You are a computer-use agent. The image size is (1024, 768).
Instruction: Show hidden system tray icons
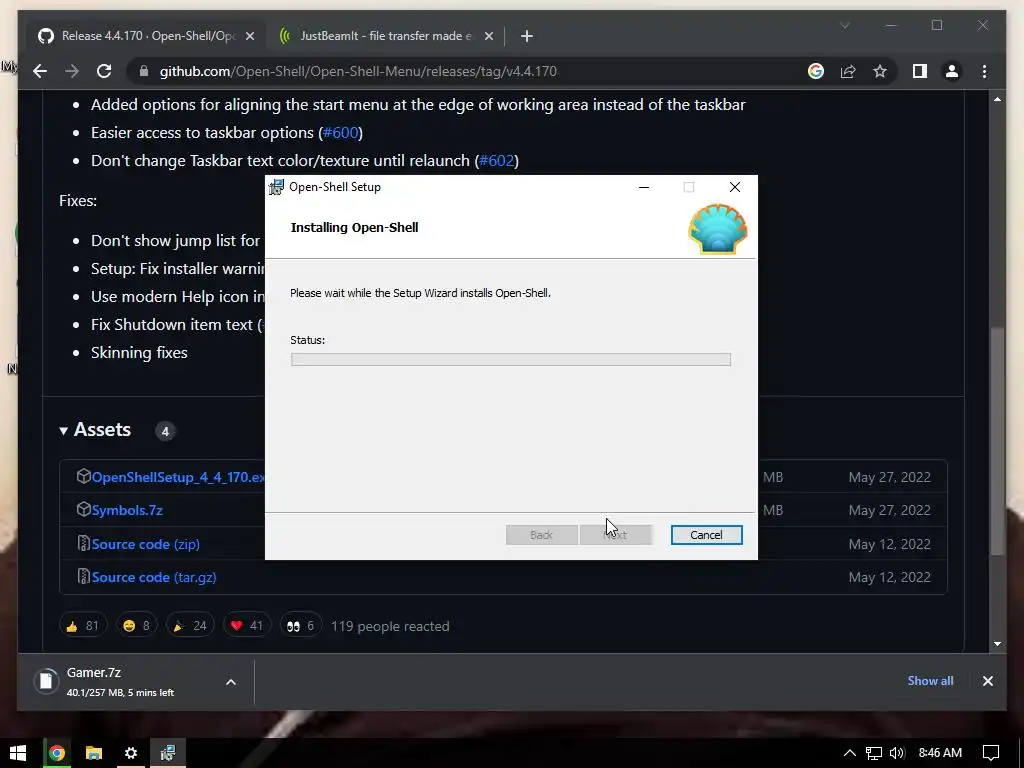pos(849,754)
